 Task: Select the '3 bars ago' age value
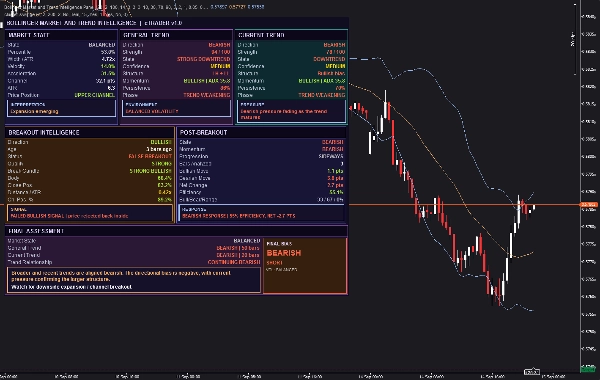coord(159,149)
